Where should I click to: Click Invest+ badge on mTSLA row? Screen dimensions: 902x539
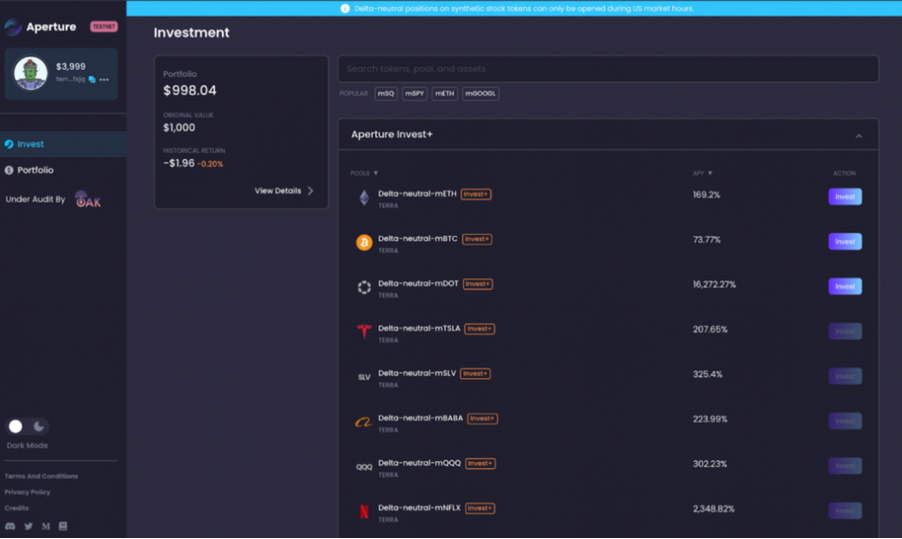480,329
